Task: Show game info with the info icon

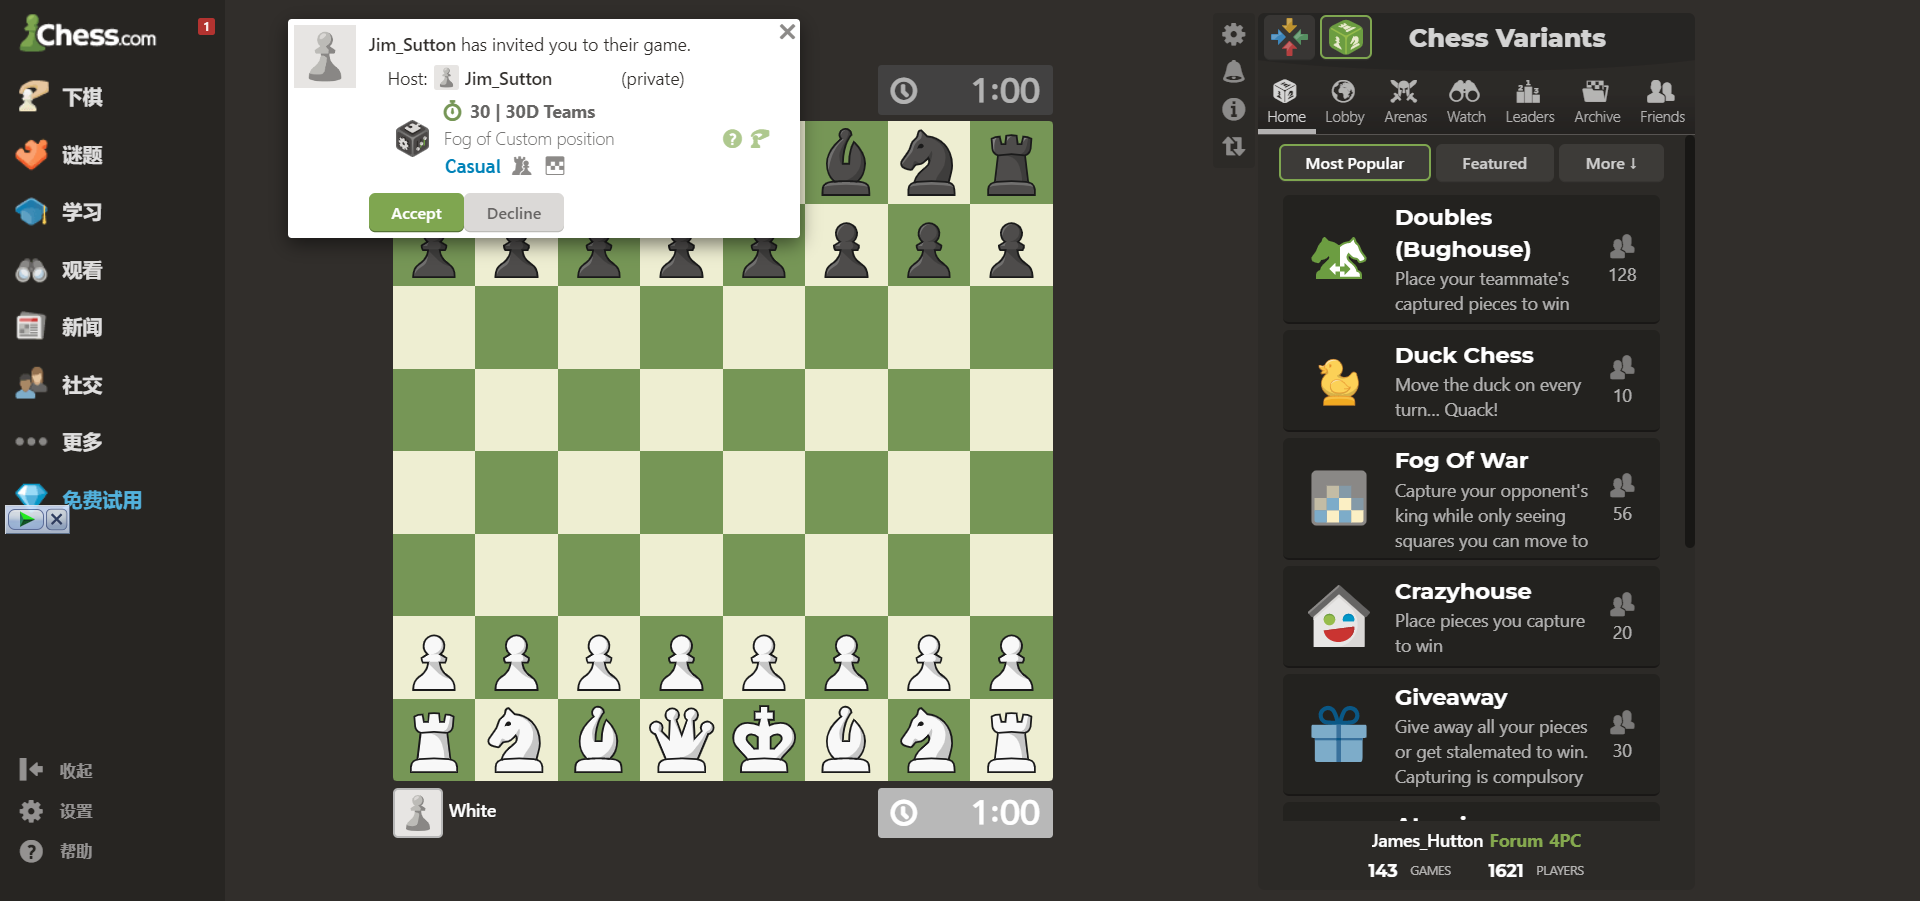Action: 1234,108
